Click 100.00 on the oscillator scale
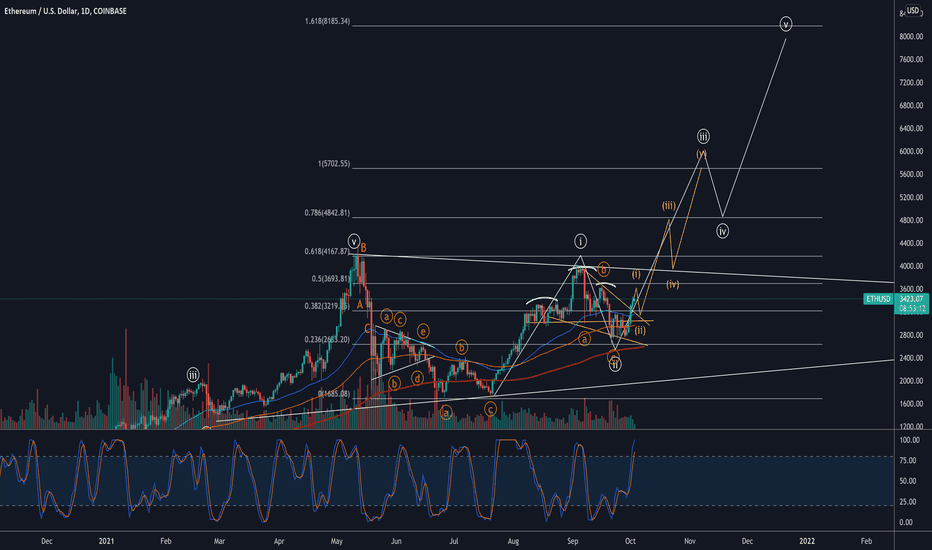This screenshot has height=550, width=932. point(909,441)
